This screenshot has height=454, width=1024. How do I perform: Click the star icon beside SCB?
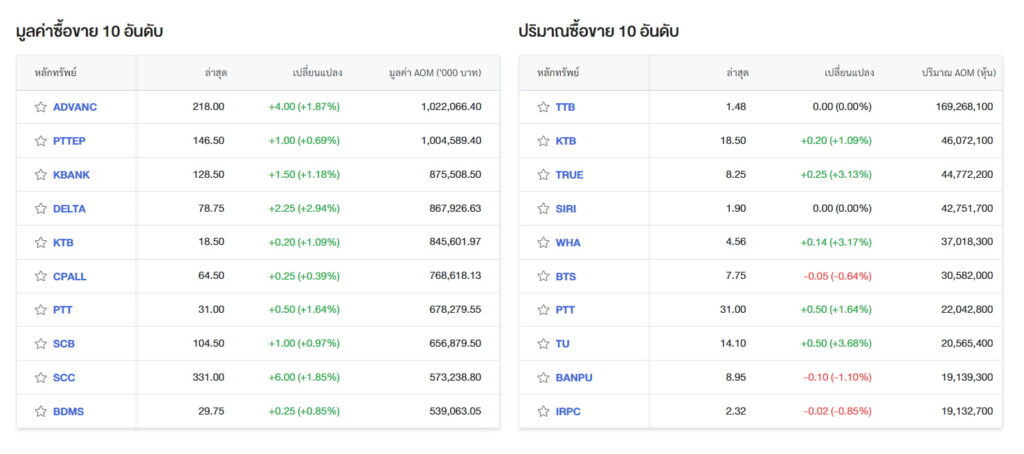(40, 344)
